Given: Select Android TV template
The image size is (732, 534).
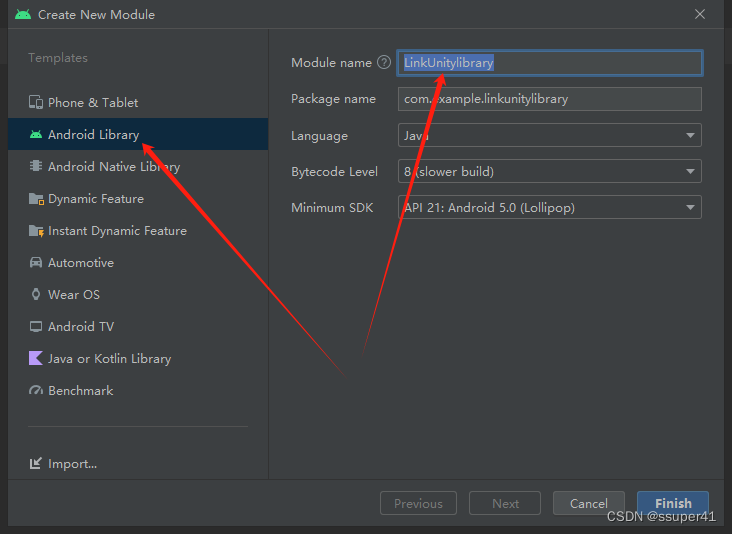Looking at the screenshot, I should click(138, 327).
